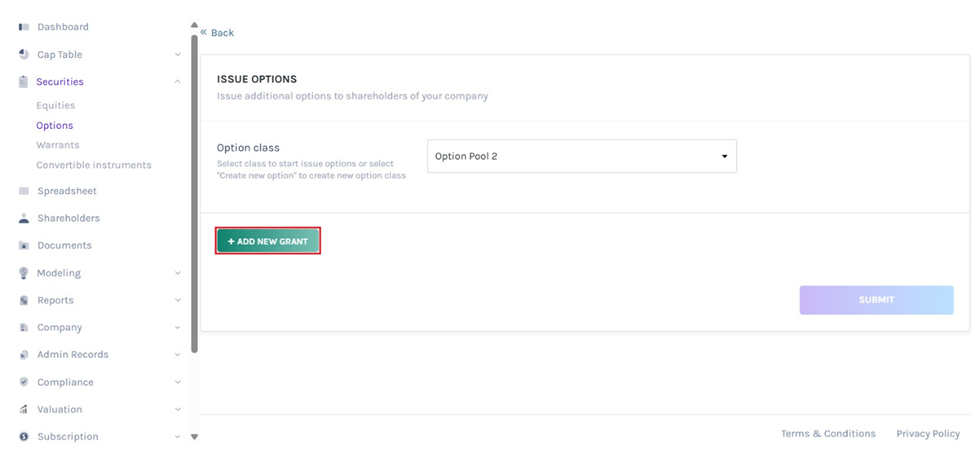
Task: Click the Dashboard icon in sidebar
Action: [24, 27]
